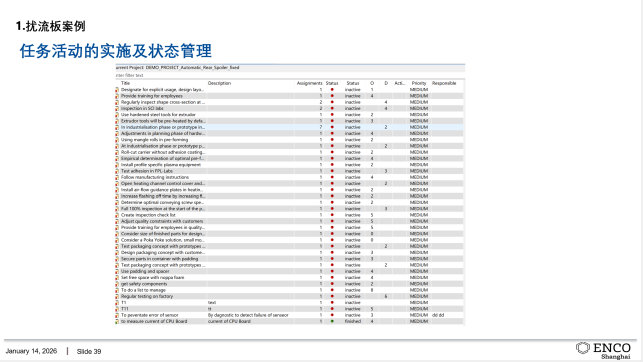The height and width of the screenshot is (362, 643).
Task: Click task icon beside 'T11' row
Action: pos(117,309)
